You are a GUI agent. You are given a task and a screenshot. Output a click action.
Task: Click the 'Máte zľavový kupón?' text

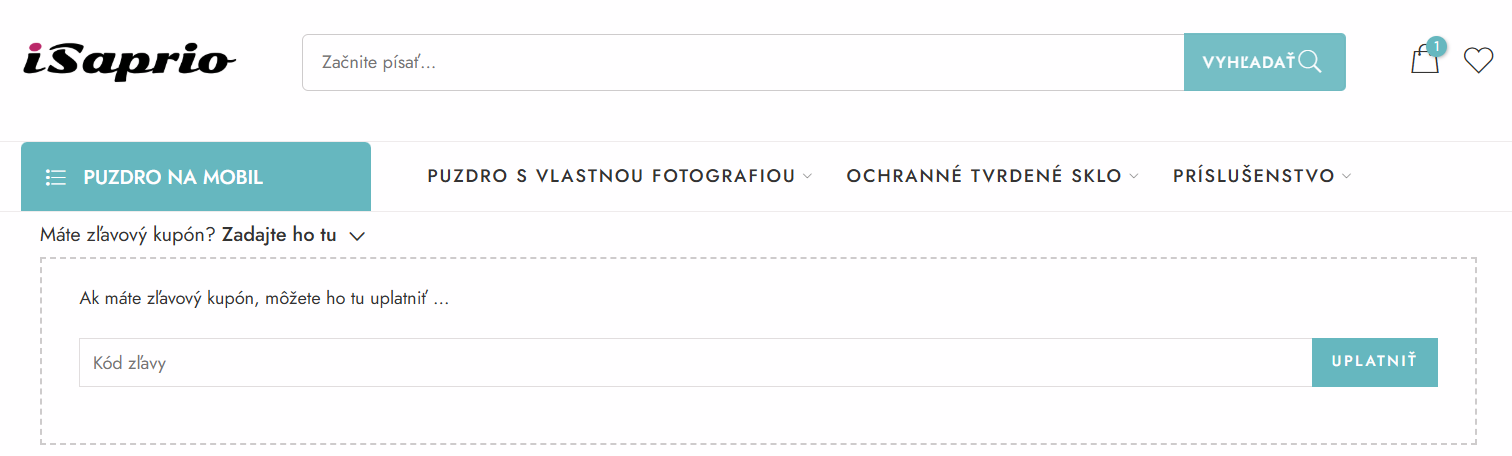click(128, 236)
